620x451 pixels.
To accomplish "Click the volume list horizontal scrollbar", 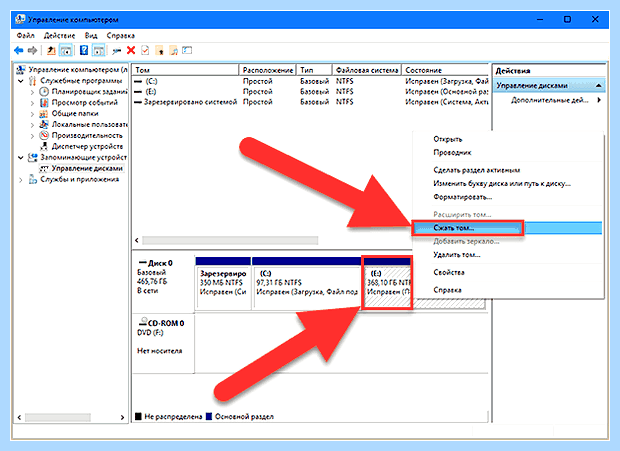I will (230, 240).
